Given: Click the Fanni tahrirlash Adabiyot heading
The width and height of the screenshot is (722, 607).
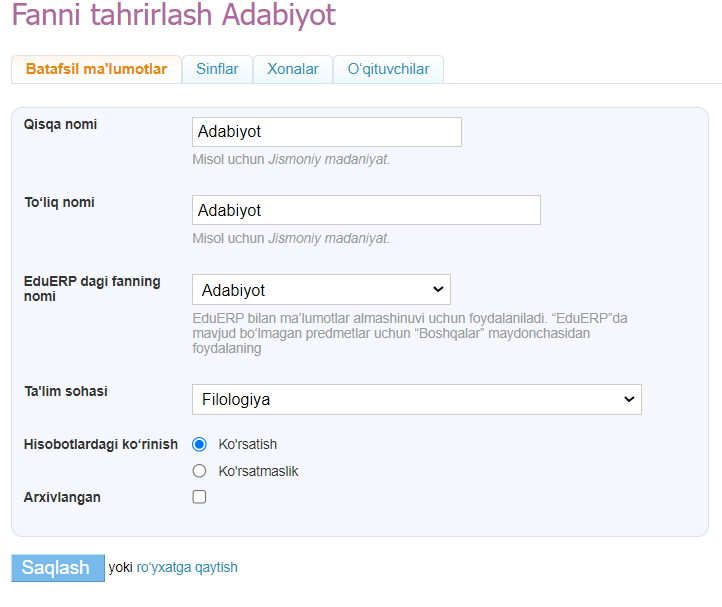Looking at the screenshot, I should click(x=174, y=17).
